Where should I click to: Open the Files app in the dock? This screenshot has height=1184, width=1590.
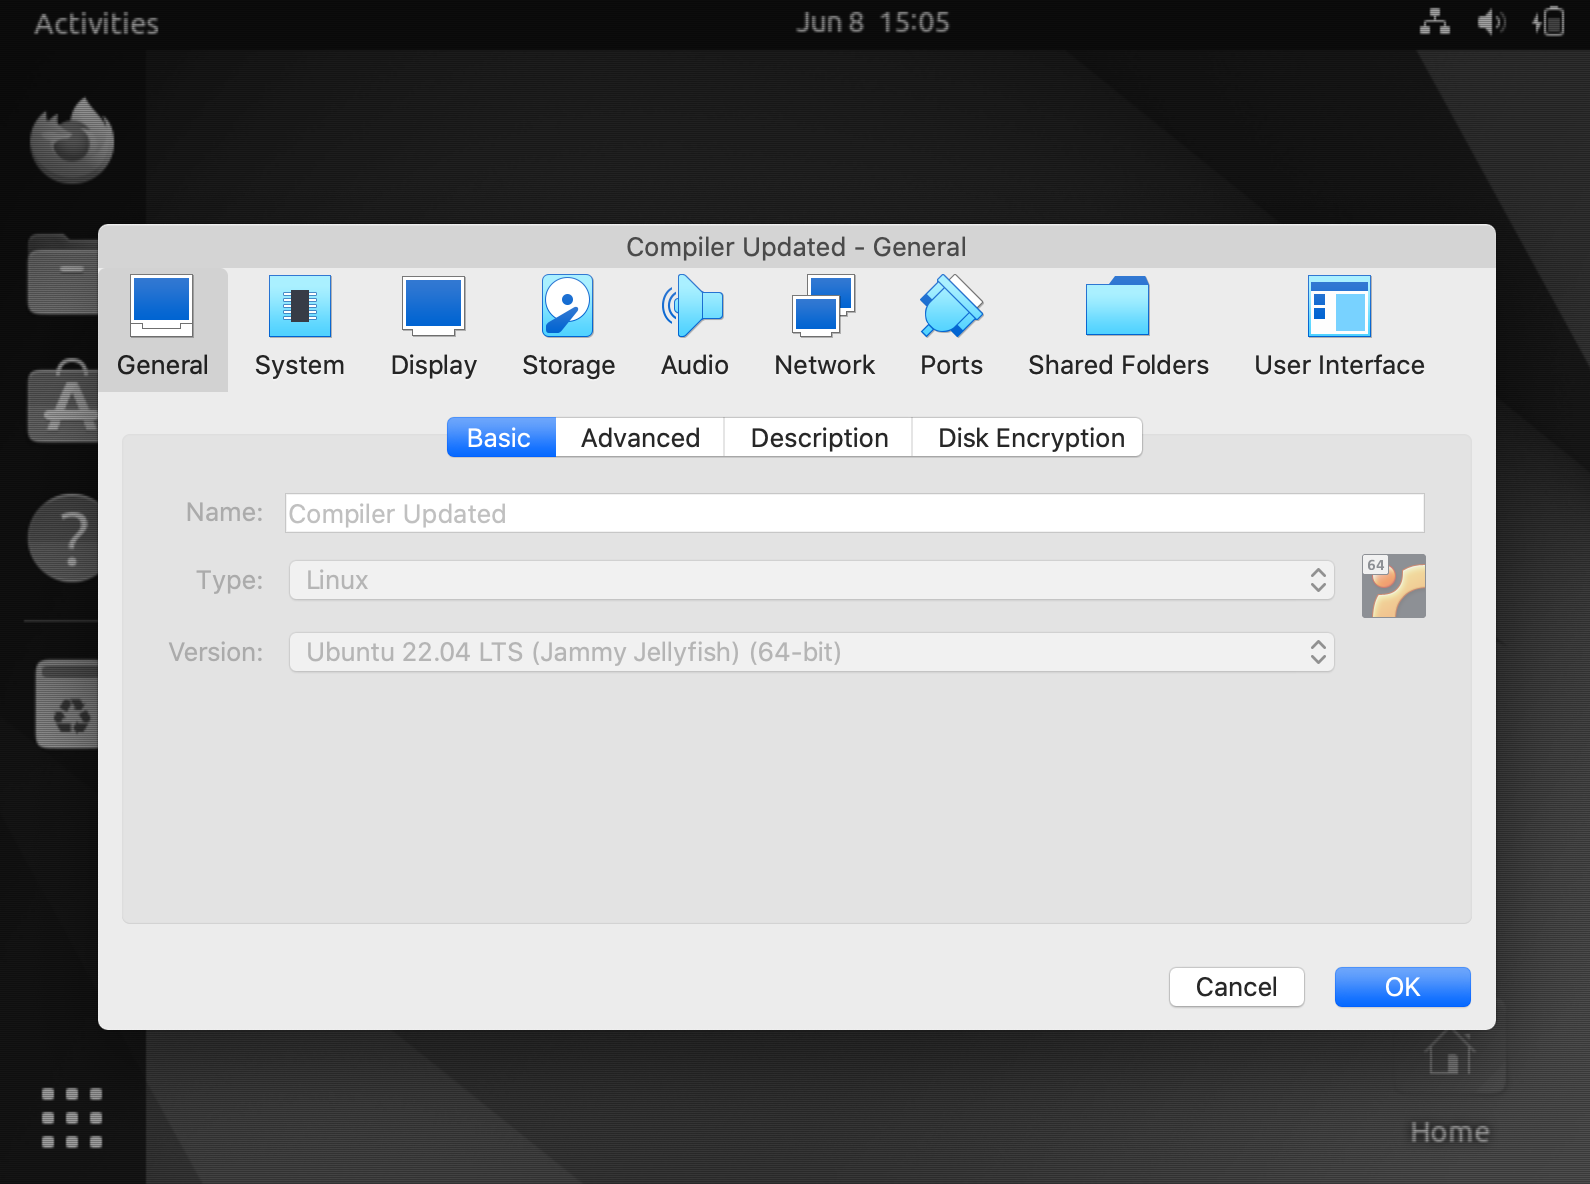click(63, 274)
